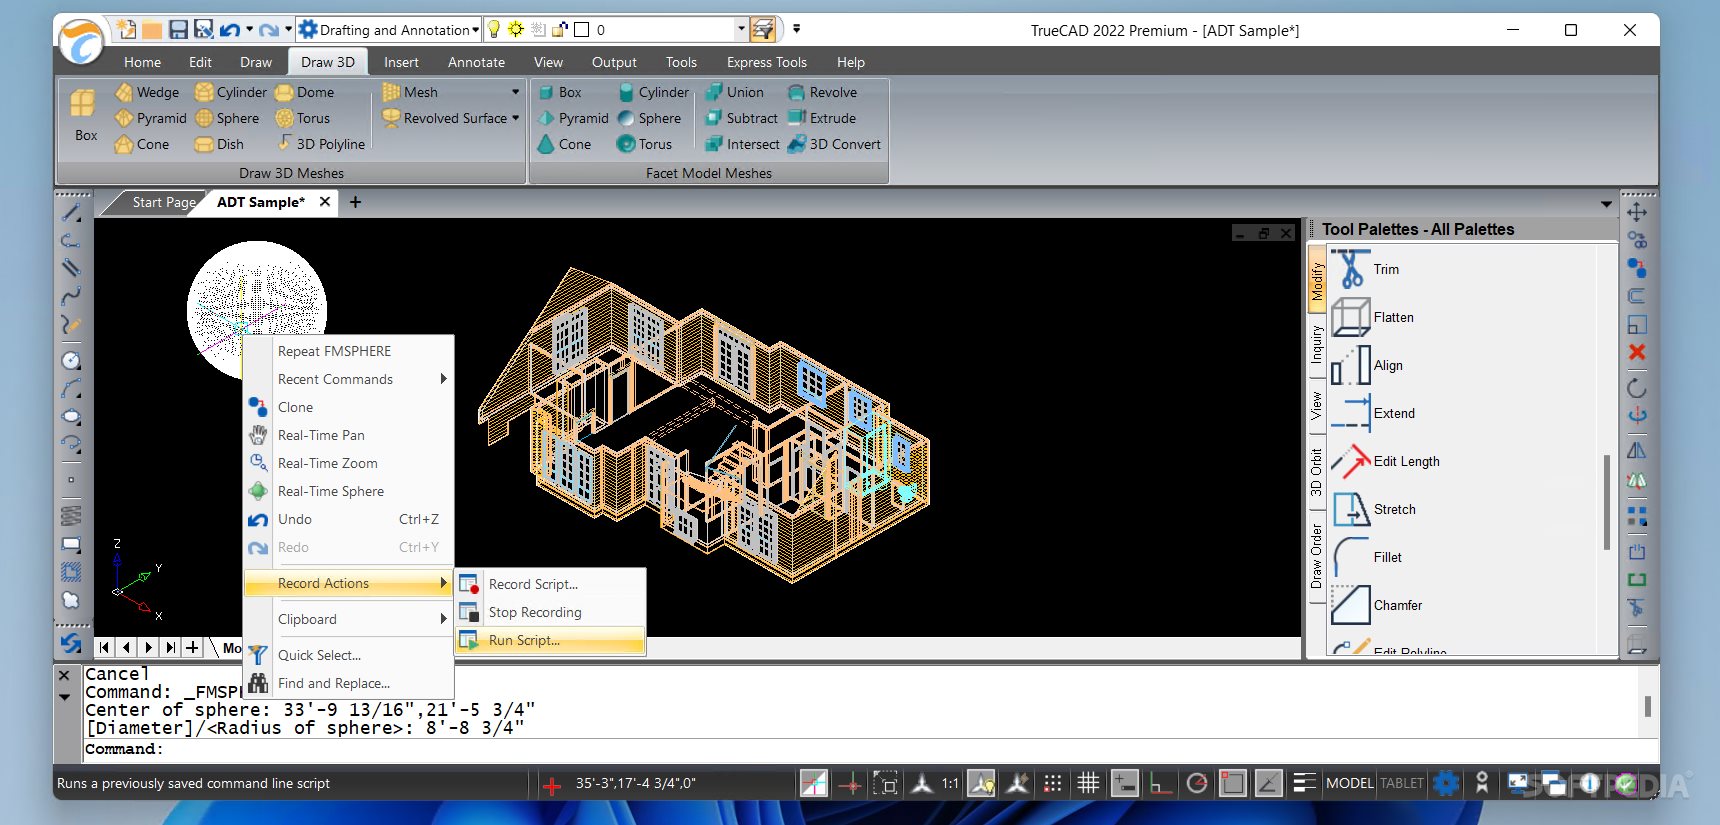1720x825 pixels.
Task: Toggle layer lock padlock icon
Action: pyautogui.click(x=560, y=29)
